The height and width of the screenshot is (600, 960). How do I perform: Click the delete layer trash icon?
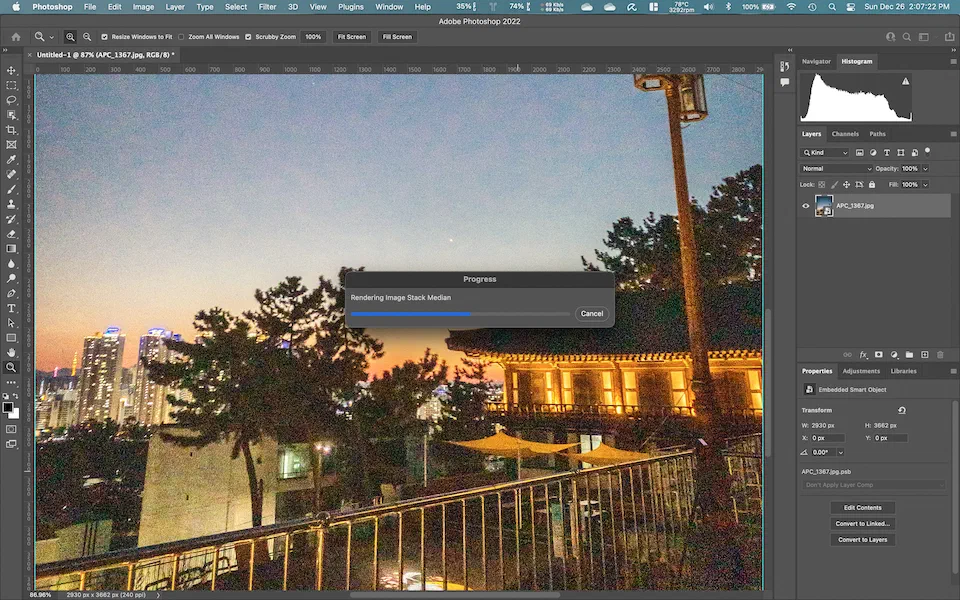940,354
